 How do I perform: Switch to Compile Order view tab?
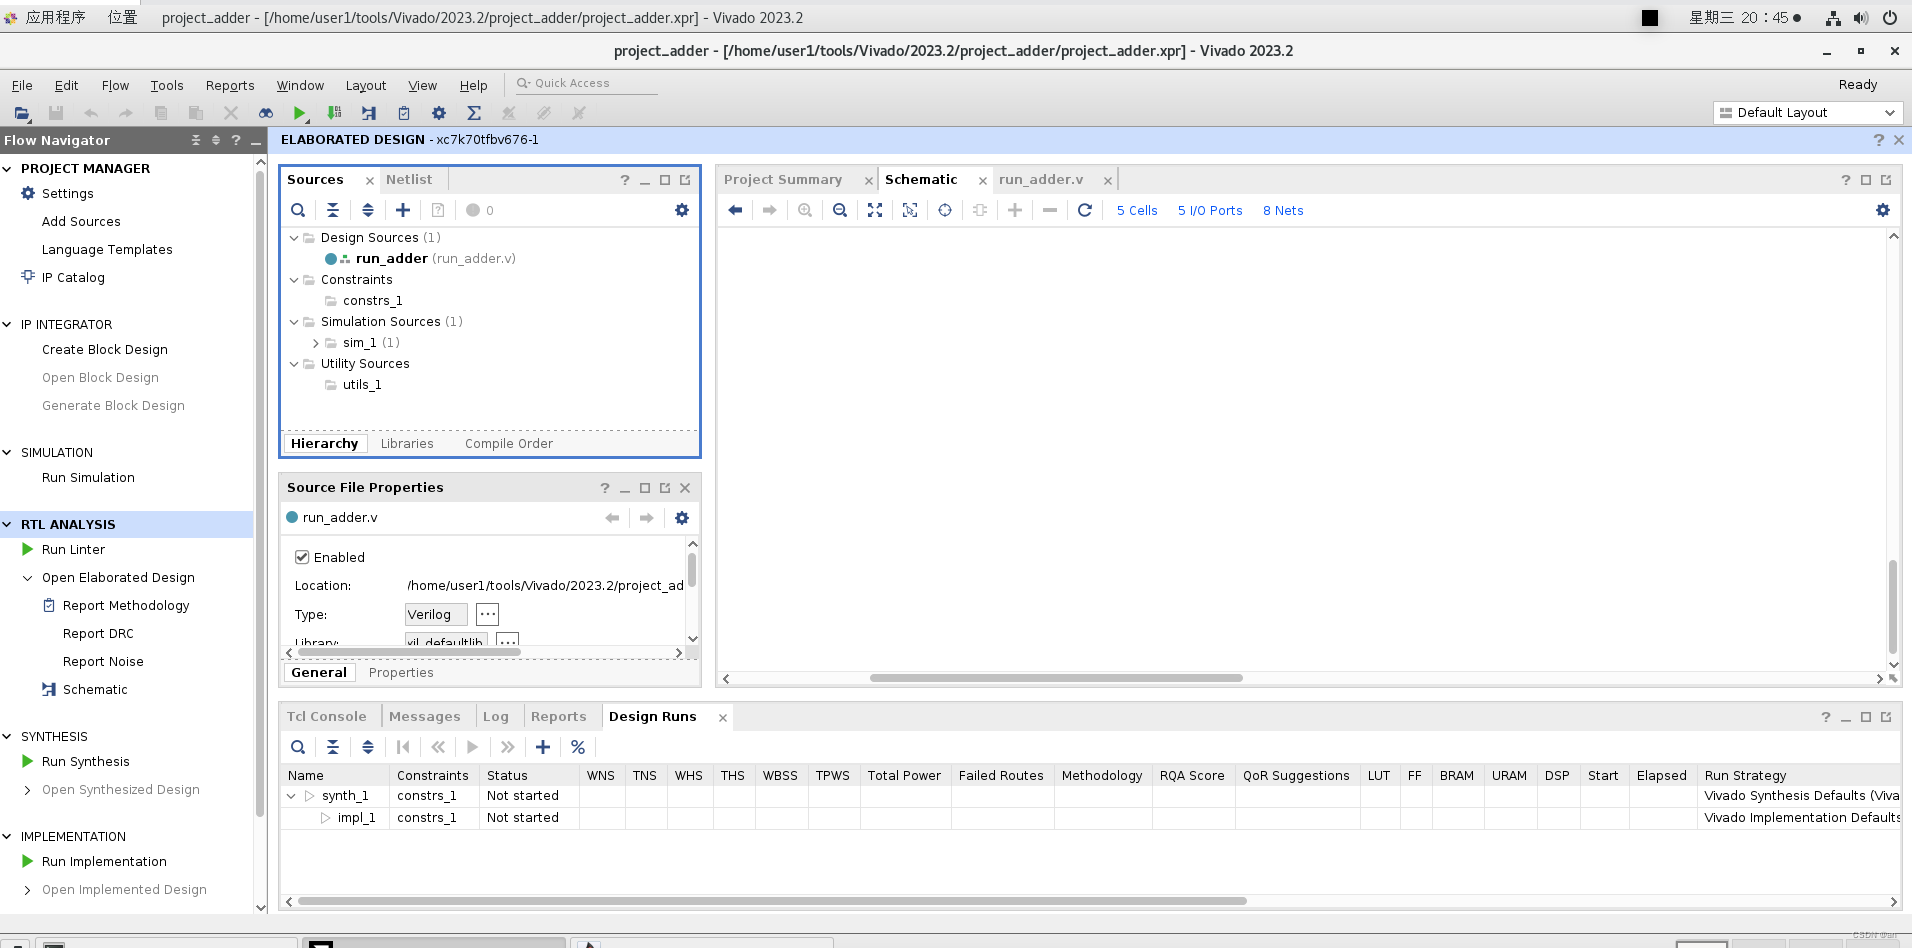(509, 444)
